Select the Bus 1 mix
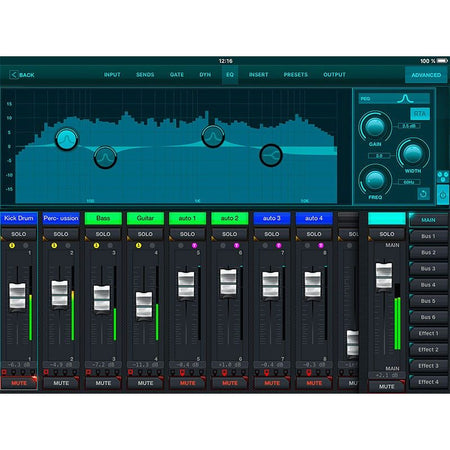This screenshot has height=450, width=450. (x=428, y=236)
